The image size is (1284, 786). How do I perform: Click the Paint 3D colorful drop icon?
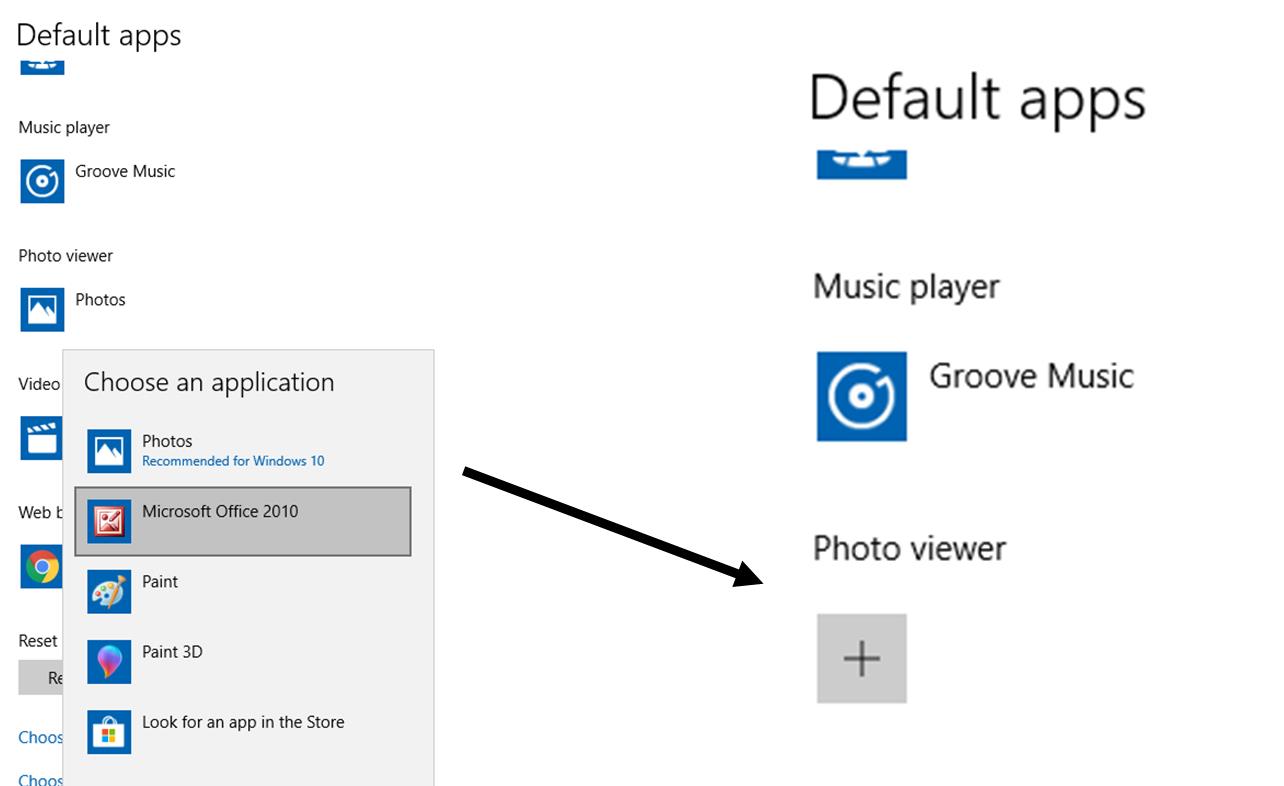tap(109, 661)
